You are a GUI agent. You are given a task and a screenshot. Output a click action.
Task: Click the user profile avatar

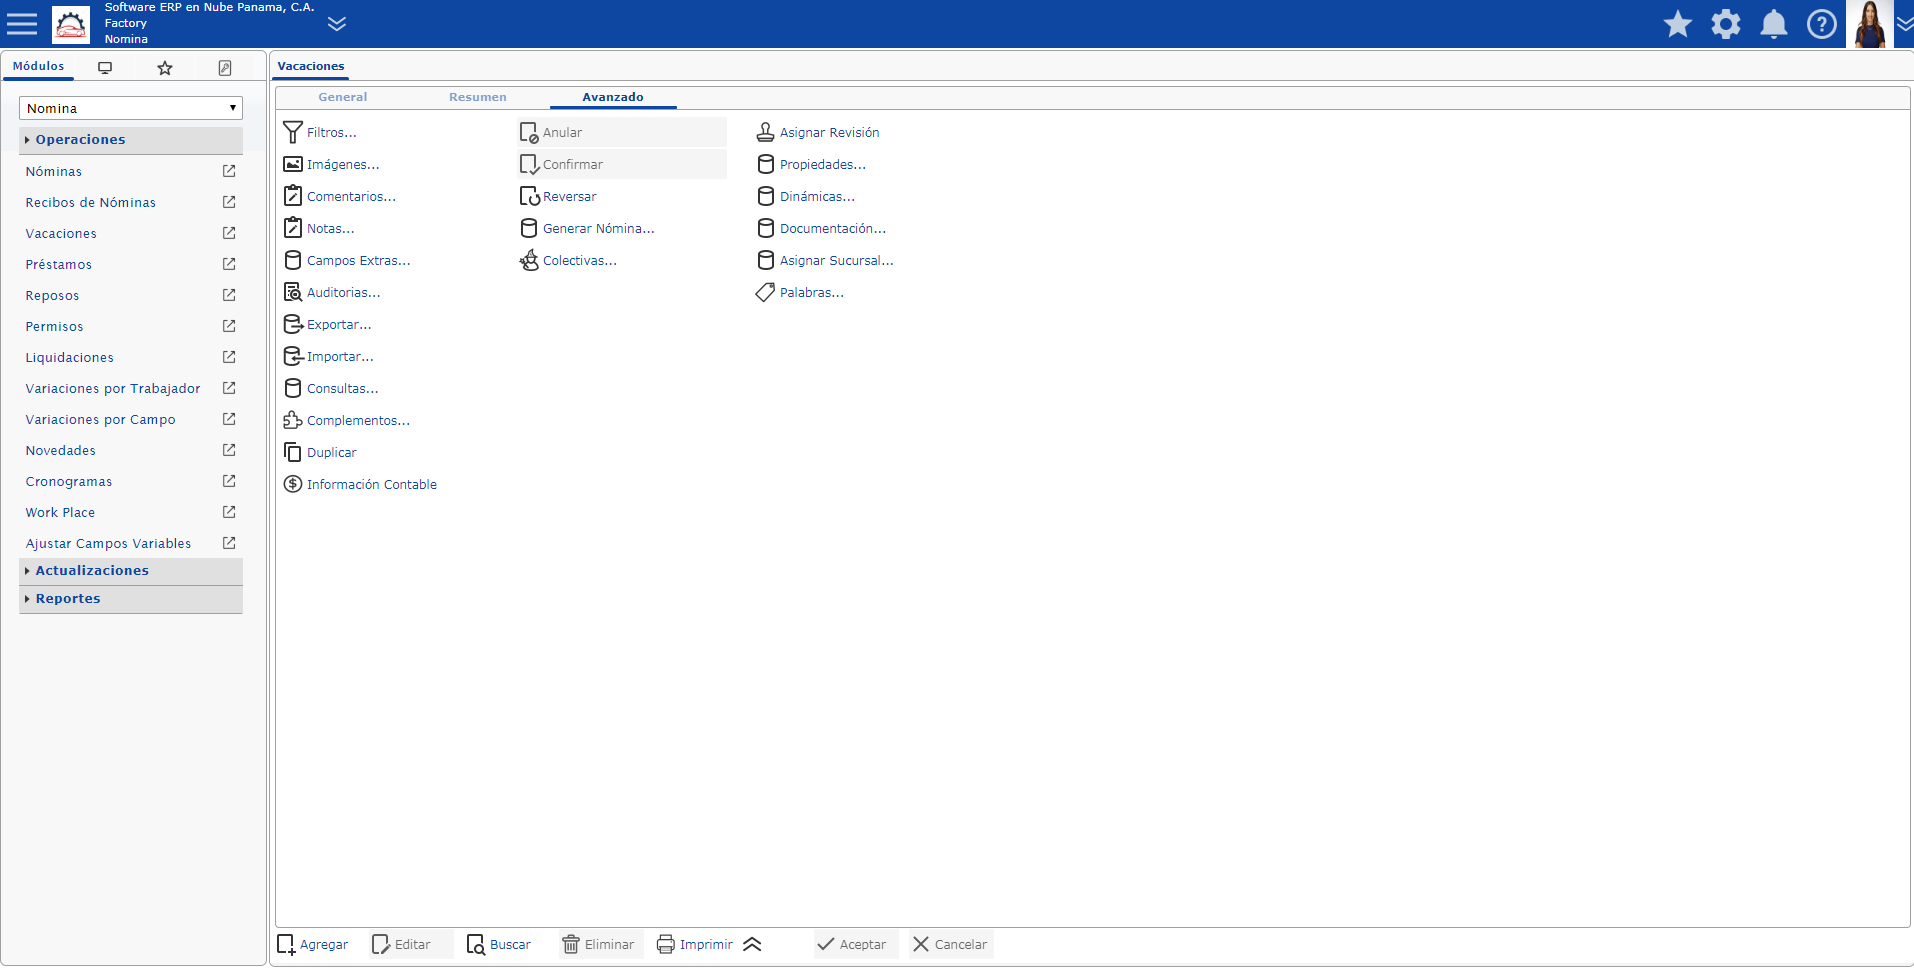point(1870,24)
